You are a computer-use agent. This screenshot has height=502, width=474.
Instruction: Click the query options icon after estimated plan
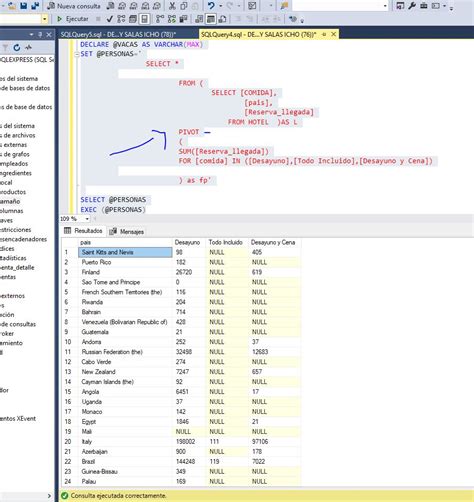pos(133,19)
